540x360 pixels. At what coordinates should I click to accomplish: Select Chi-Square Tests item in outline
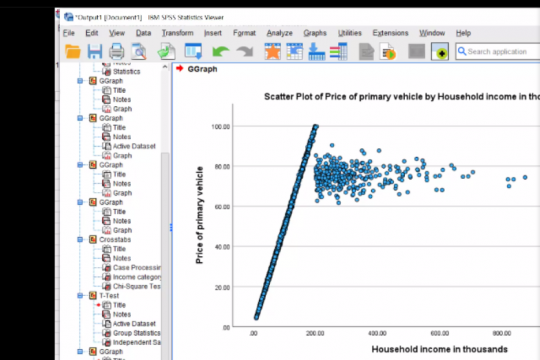click(137, 286)
